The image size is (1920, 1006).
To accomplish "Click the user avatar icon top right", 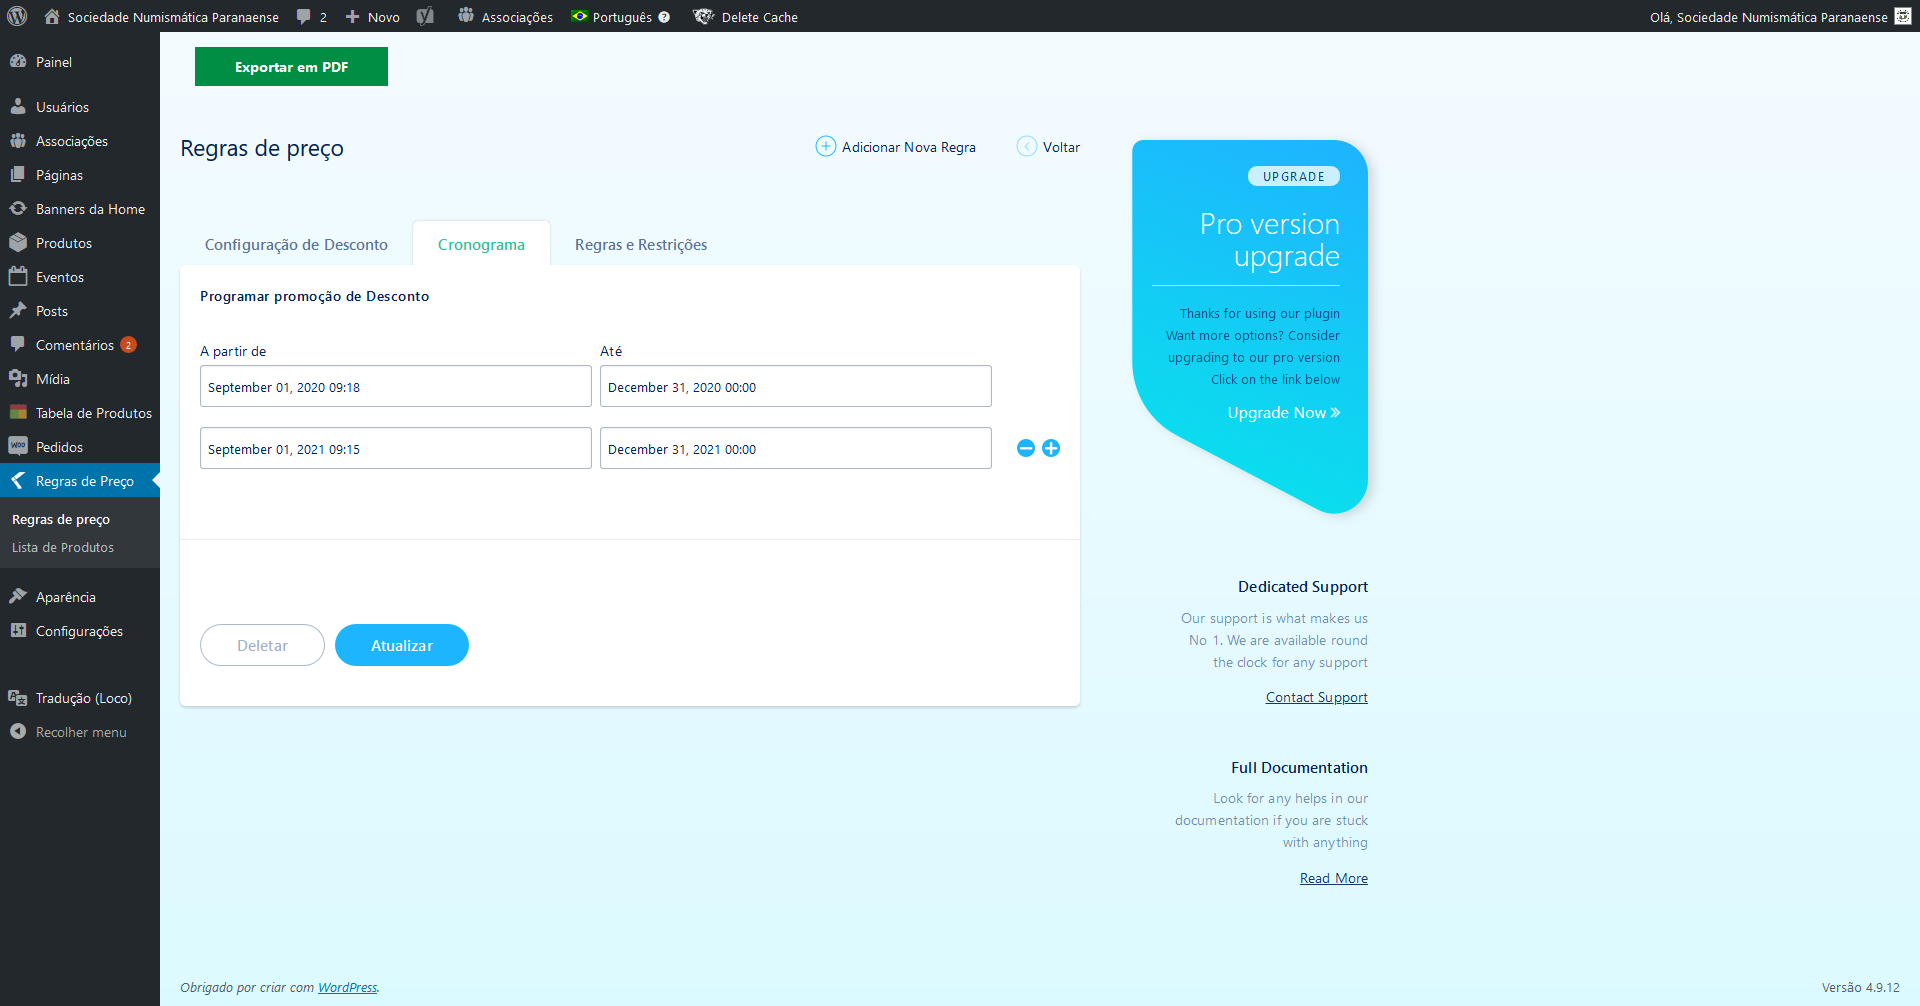I will point(1903,16).
